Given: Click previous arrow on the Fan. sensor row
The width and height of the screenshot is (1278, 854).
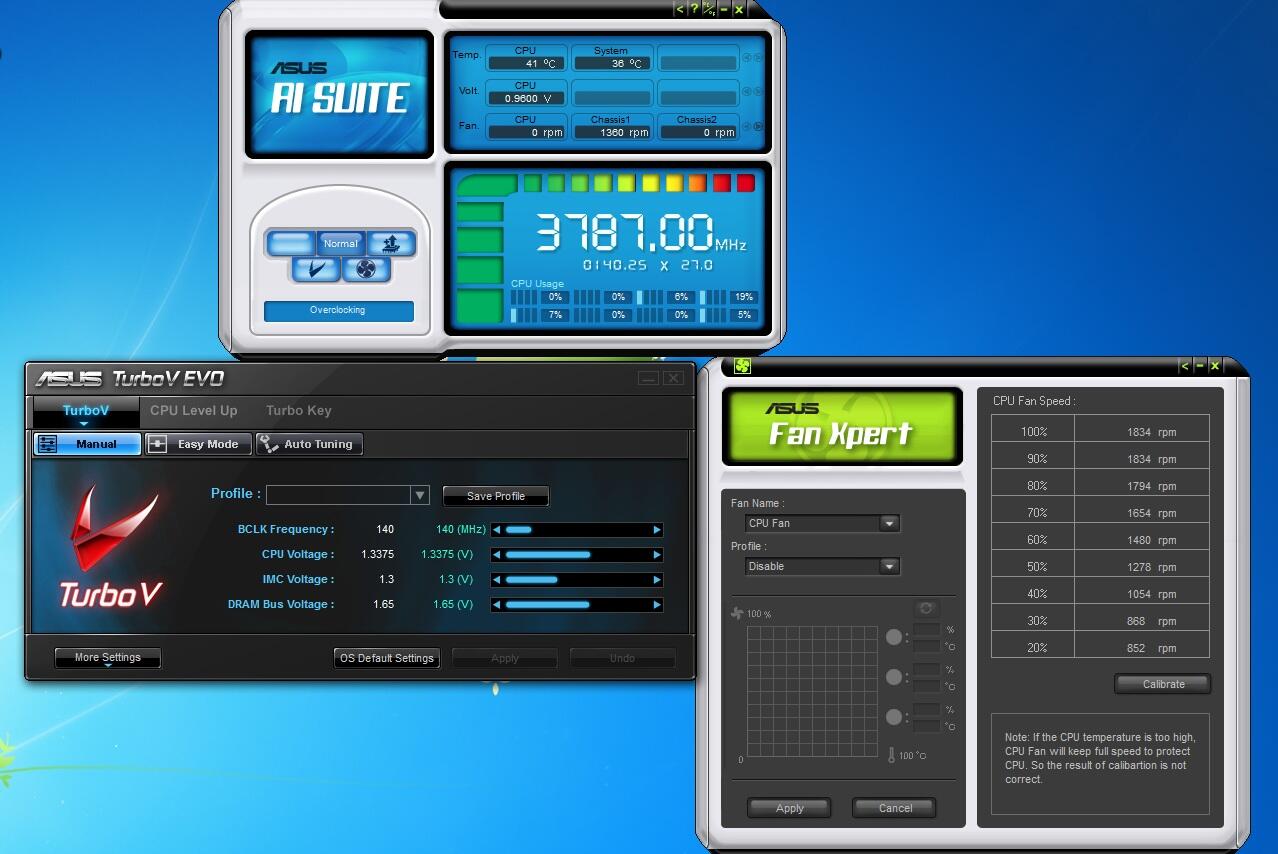Looking at the screenshot, I should click(x=746, y=126).
